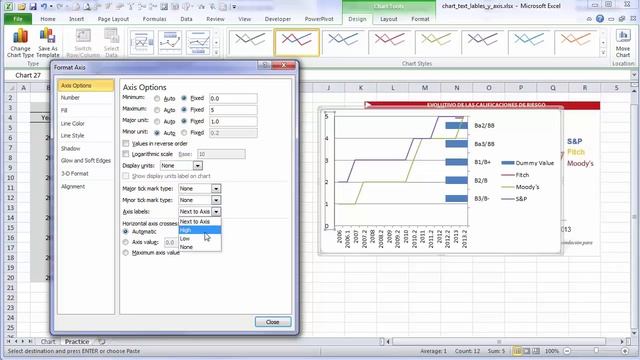The height and width of the screenshot is (360, 640).
Task: Open the File tab
Action: pyautogui.click(x=18, y=19)
